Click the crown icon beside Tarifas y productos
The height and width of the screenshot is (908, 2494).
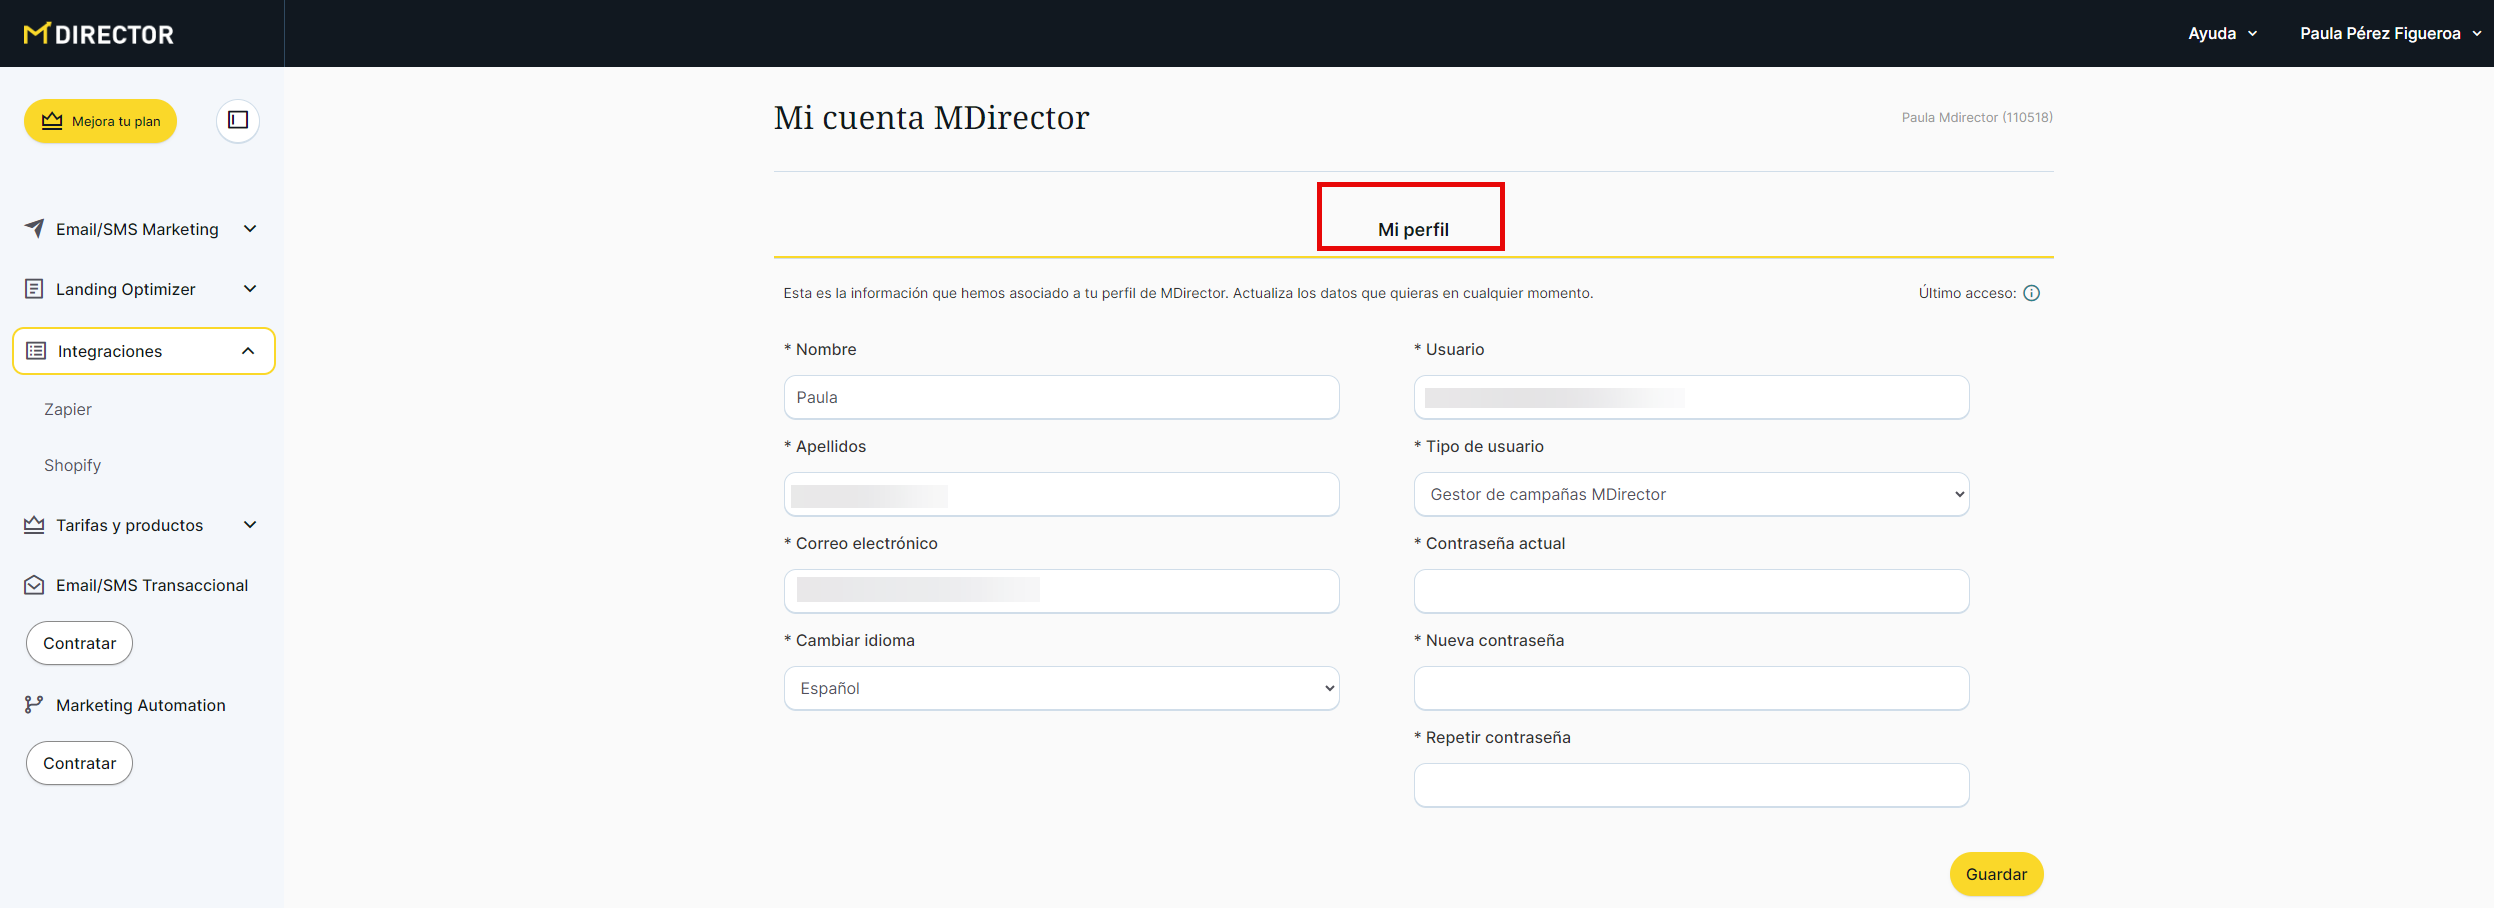coord(34,525)
